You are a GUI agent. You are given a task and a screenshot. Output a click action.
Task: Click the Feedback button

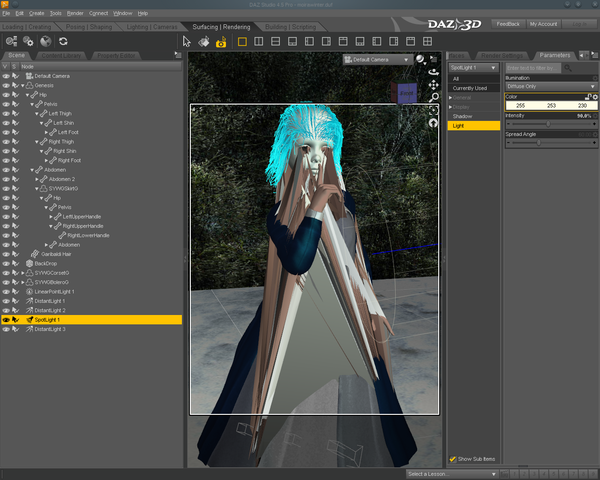click(508, 23)
